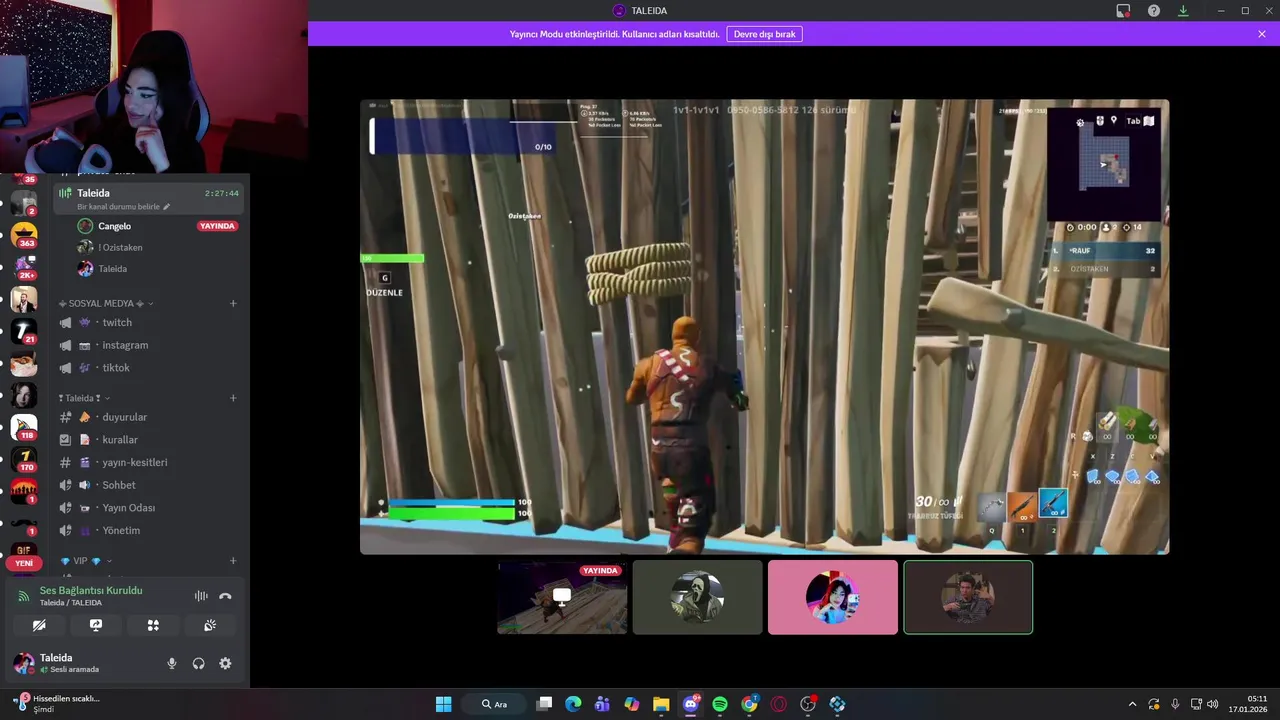Deafen audio using the headphones icon
Viewport: 1280px width, 720px height.
click(x=198, y=663)
